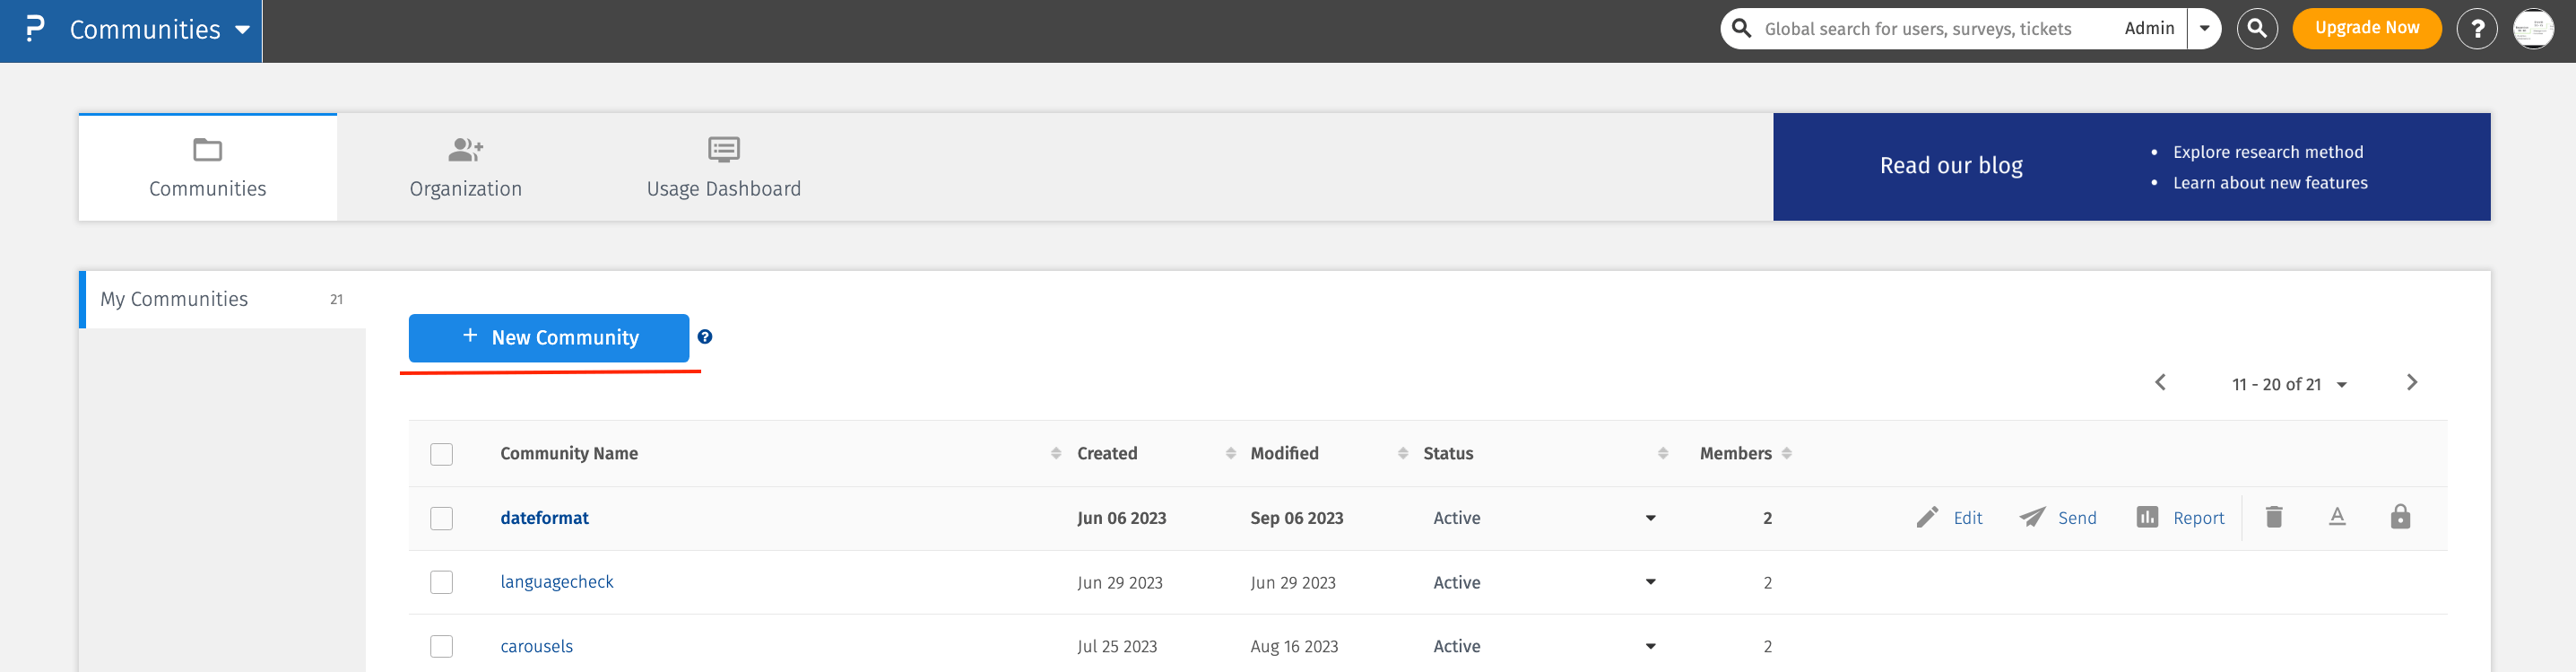Click the round search icon button

[2257, 29]
